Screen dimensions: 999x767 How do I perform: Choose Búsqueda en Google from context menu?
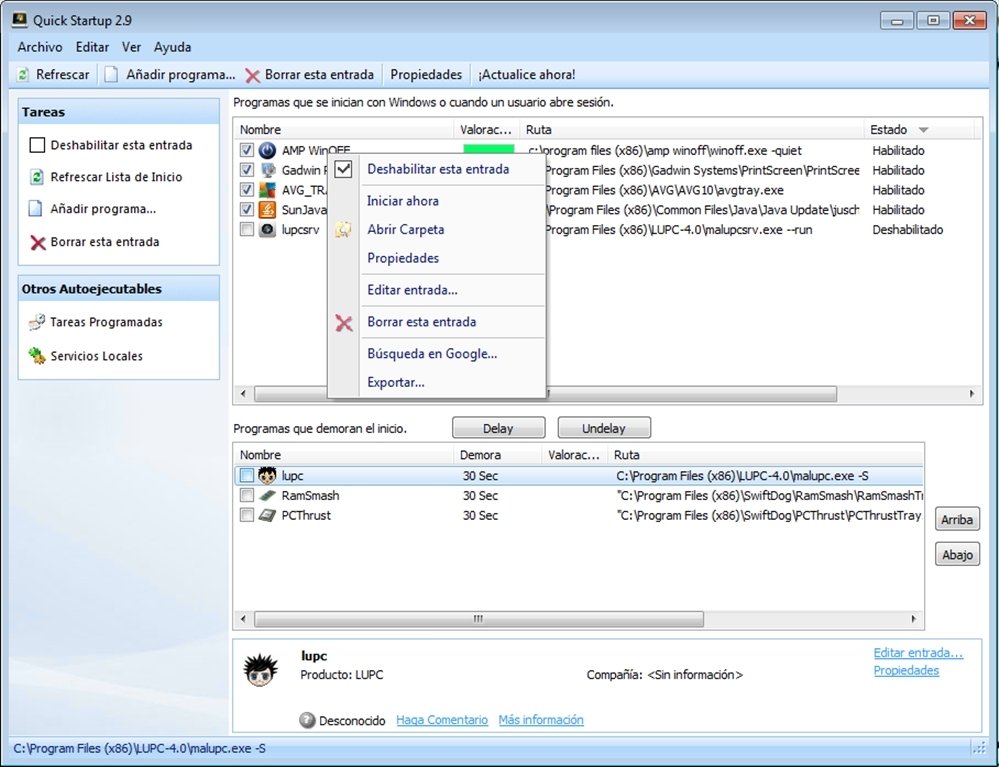pyautogui.click(x=432, y=354)
